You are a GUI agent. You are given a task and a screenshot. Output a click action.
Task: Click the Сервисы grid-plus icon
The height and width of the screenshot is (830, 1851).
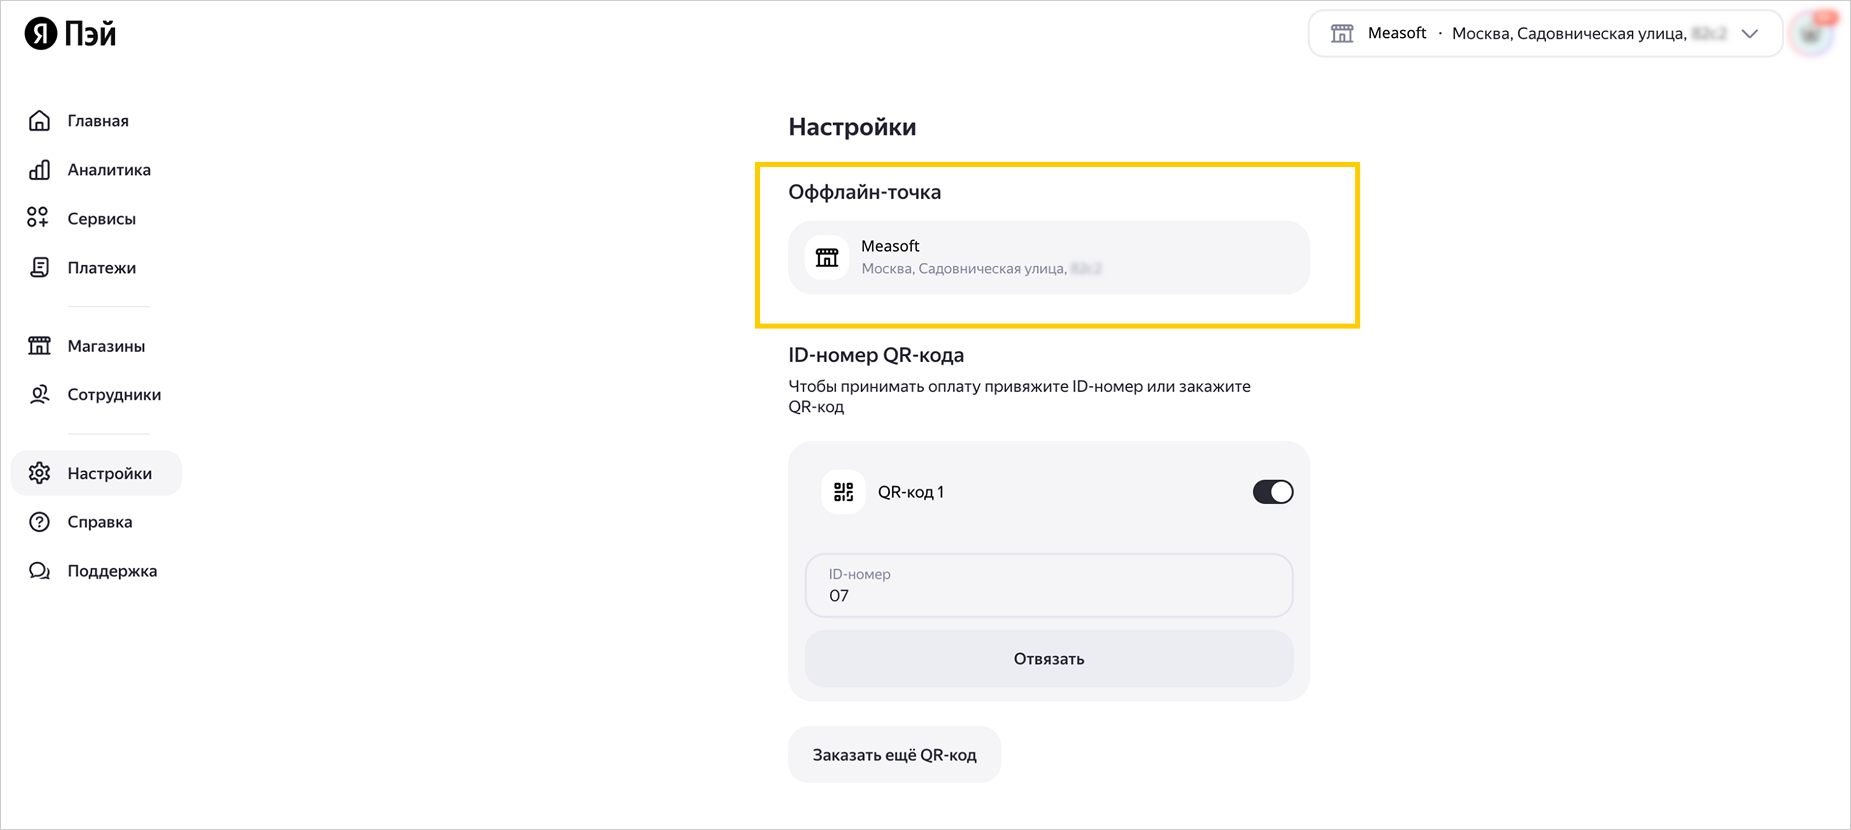pyautogui.click(x=39, y=218)
